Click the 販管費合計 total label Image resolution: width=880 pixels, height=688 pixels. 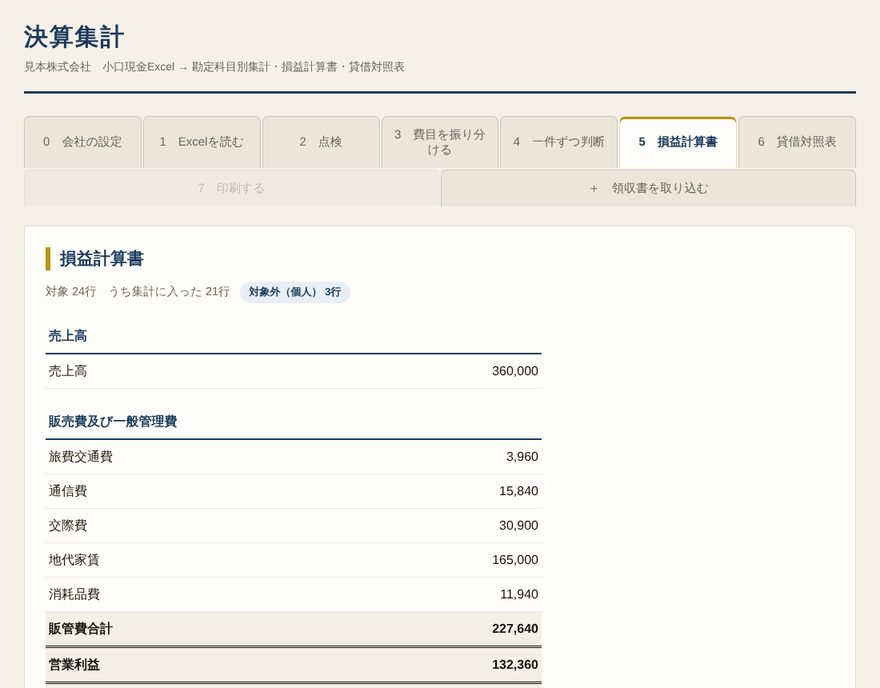[80, 629]
